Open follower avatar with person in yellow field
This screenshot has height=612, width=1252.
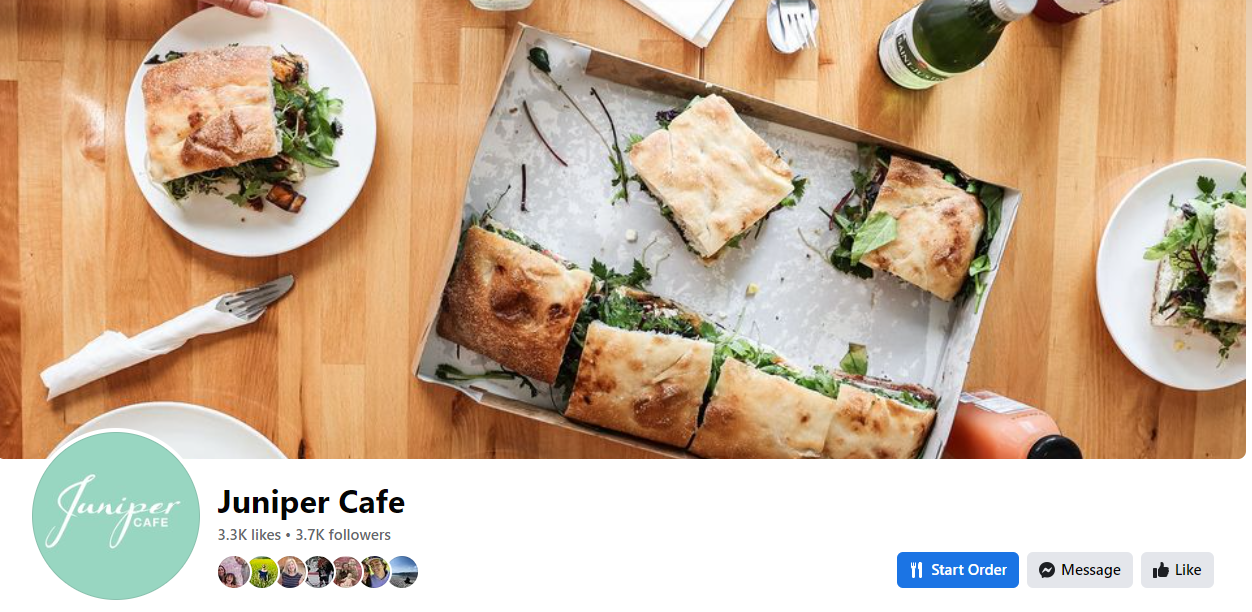263,572
